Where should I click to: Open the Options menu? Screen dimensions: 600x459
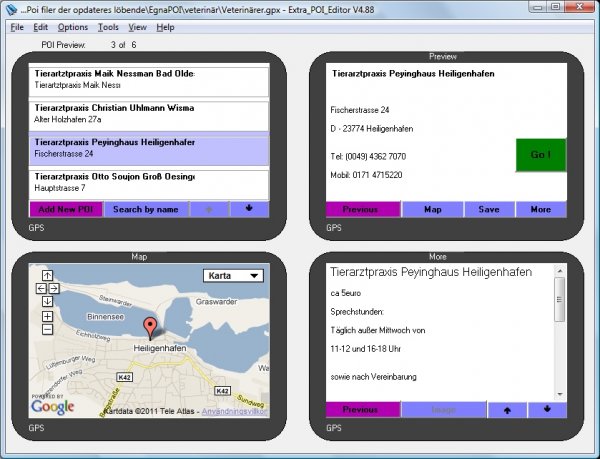pos(72,27)
